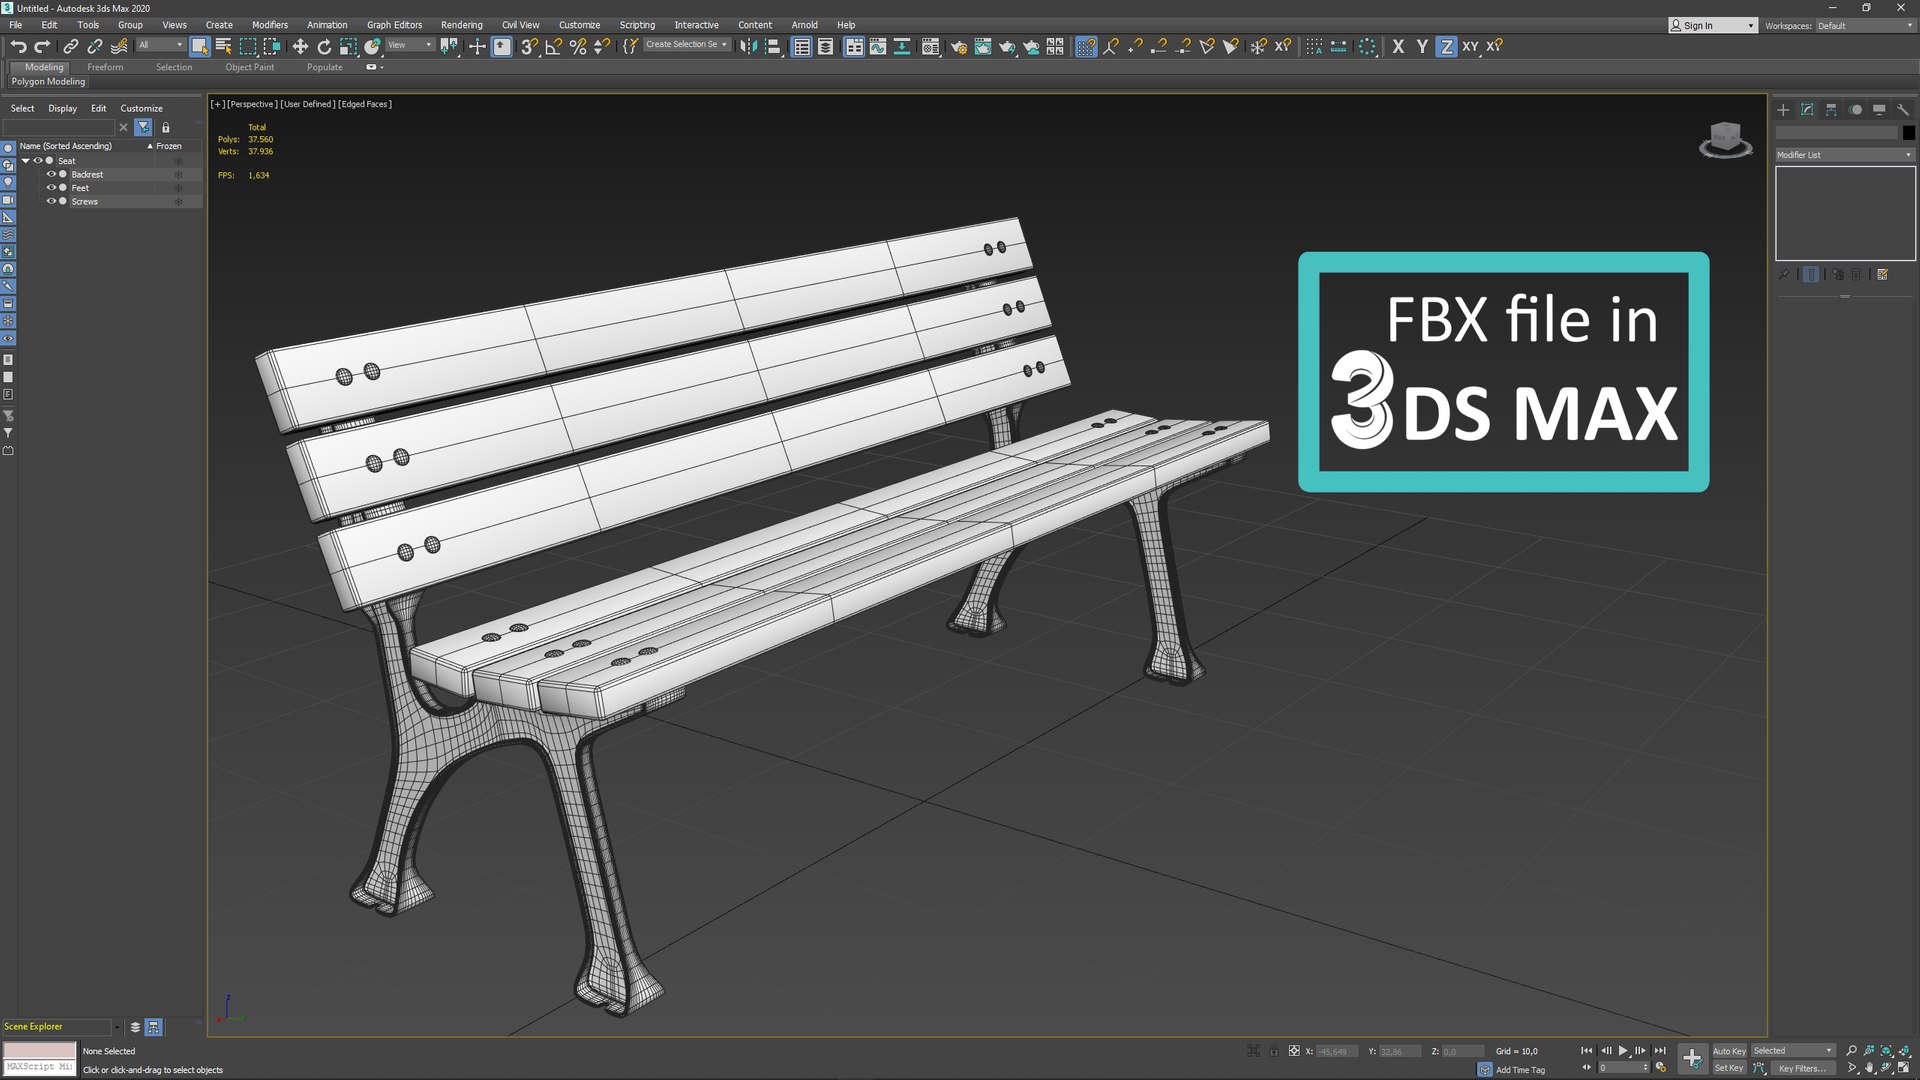1920x1080 pixels.
Task: Toggle the Scene Explorer toolbar icon
Action: pyautogui.click(x=801, y=46)
